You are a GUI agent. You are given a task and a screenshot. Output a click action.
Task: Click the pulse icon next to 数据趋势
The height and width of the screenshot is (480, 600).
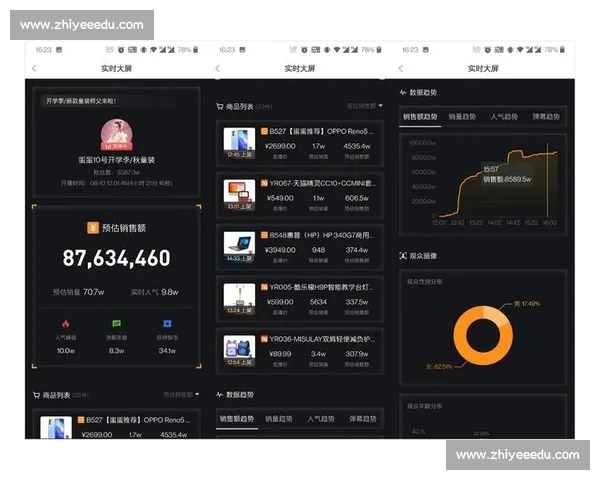pyautogui.click(x=220, y=394)
